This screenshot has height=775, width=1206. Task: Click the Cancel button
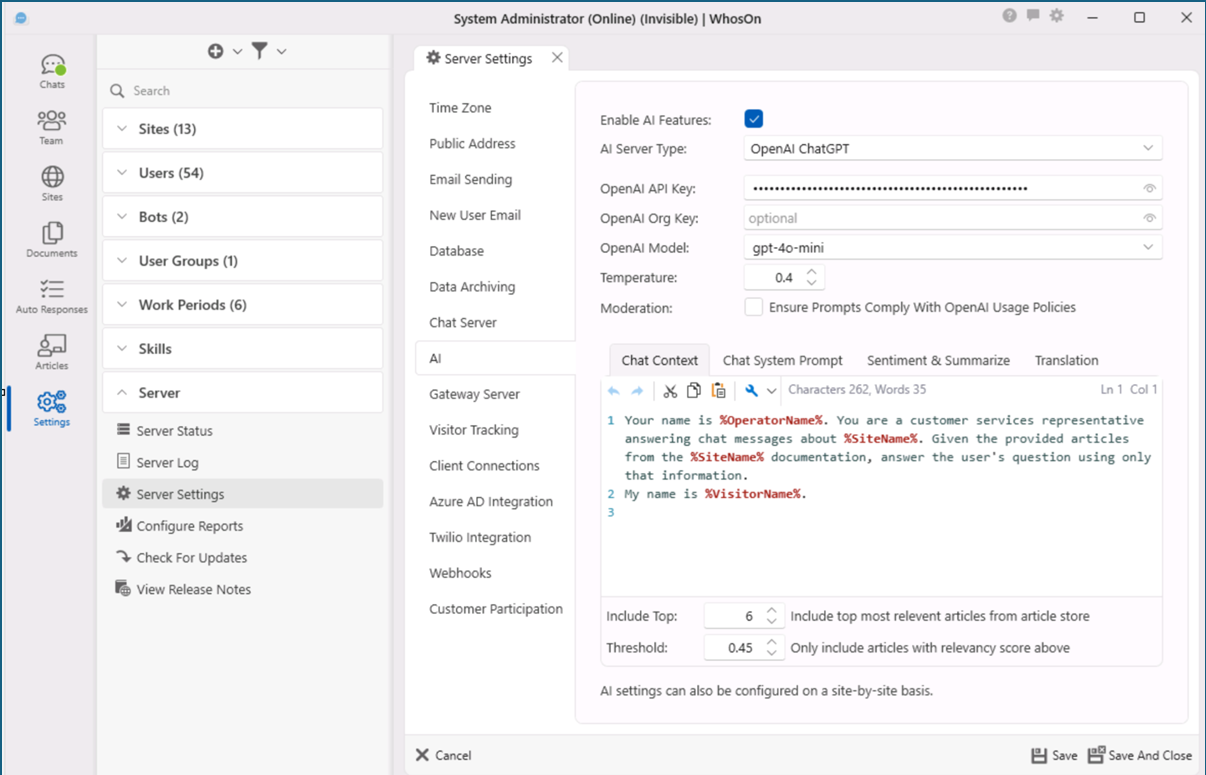point(443,755)
